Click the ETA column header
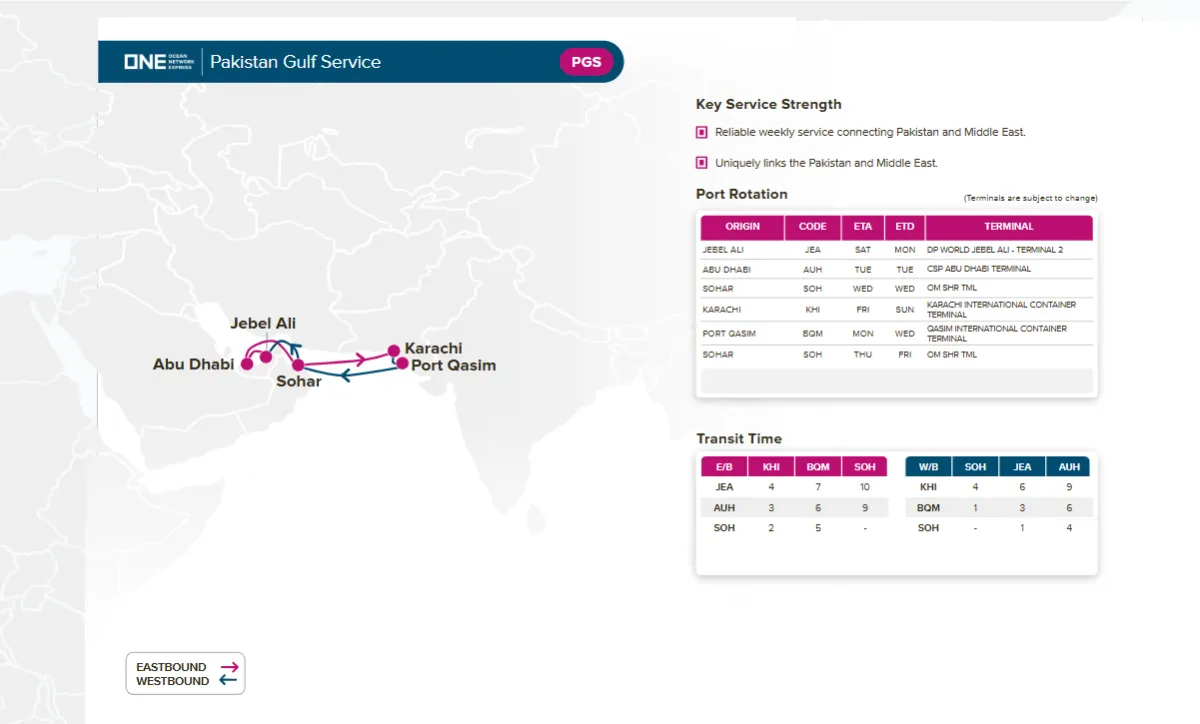Image resolution: width=1200 pixels, height=724 pixels. tap(862, 227)
